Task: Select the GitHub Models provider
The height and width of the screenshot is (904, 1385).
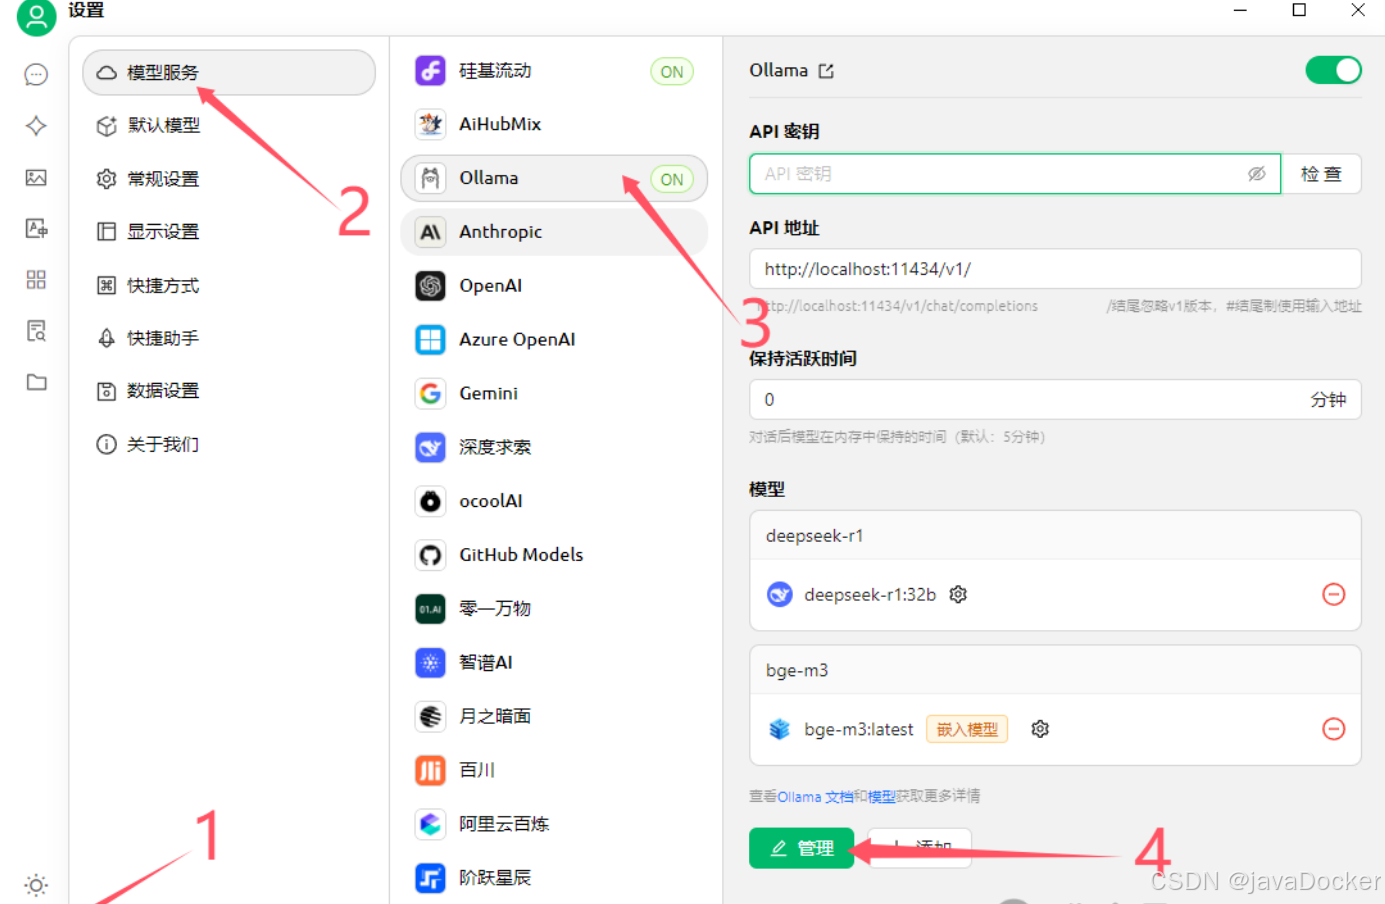Action: (554, 555)
